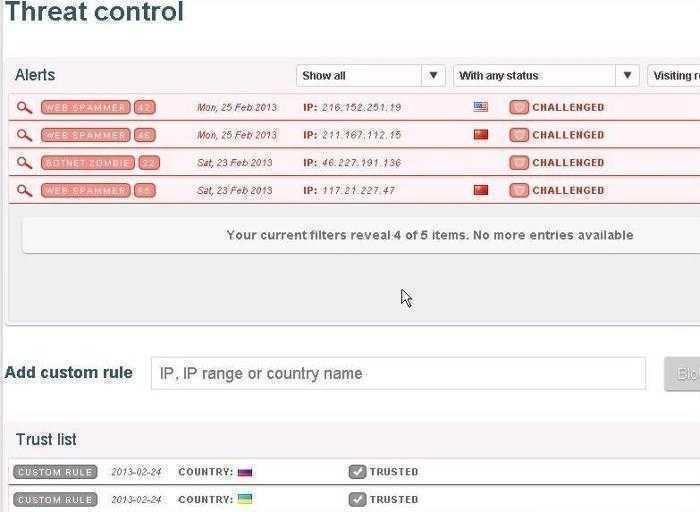Click threat score badge for 117.21.227.47

pos(145,191)
